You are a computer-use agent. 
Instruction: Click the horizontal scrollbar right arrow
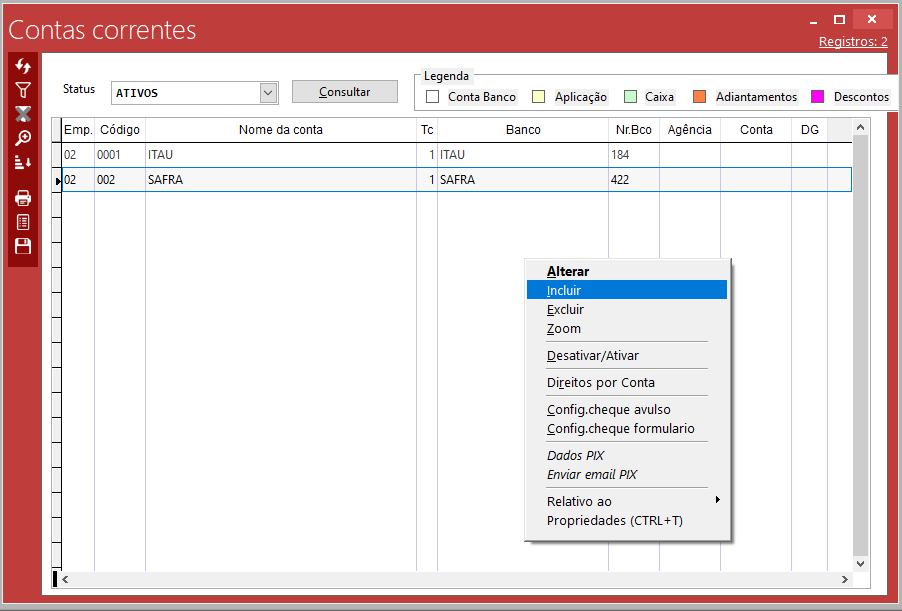pos(845,579)
